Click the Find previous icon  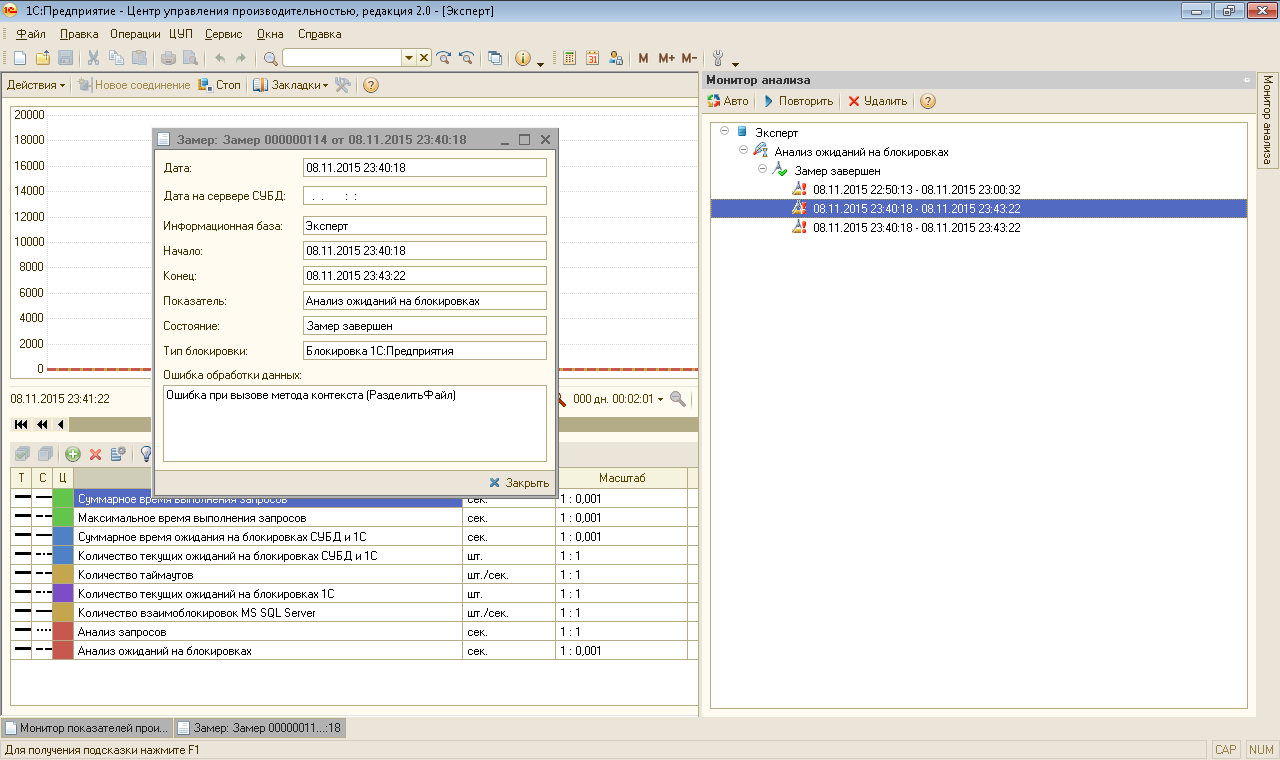point(466,58)
